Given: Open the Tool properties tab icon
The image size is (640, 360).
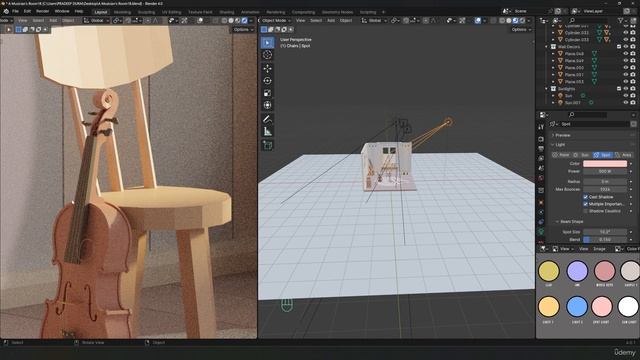Looking at the screenshot, I should [541, 128].
